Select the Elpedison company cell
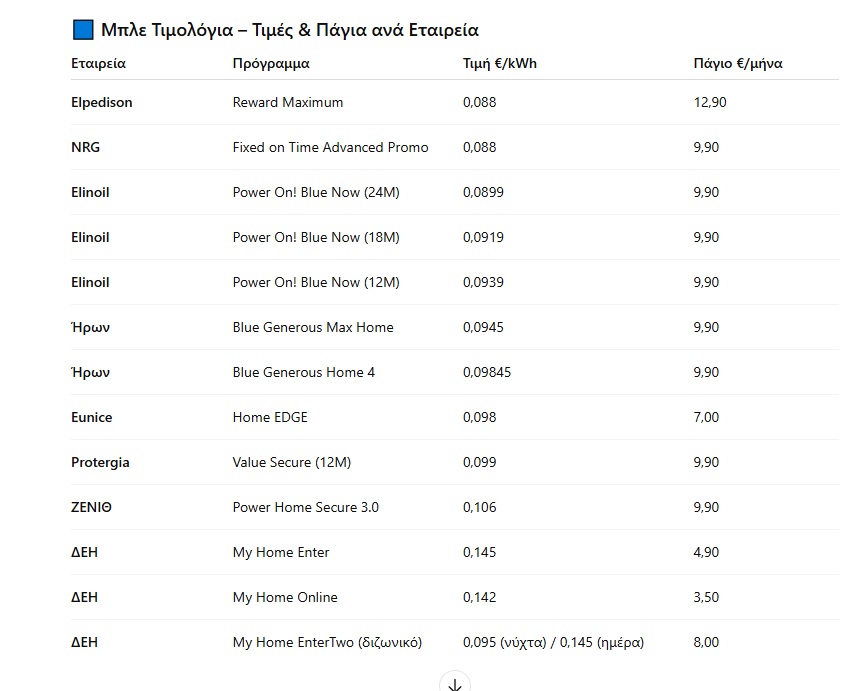Screen dimensions: 852x691 click(102, 103)
